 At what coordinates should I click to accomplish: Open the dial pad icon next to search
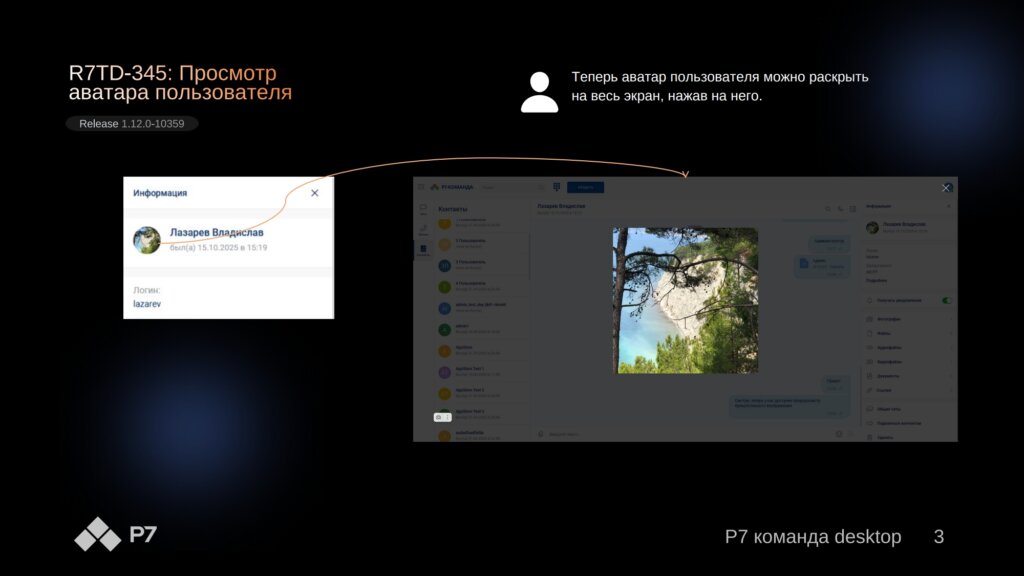pyautogui.click(x=556, y=187)
